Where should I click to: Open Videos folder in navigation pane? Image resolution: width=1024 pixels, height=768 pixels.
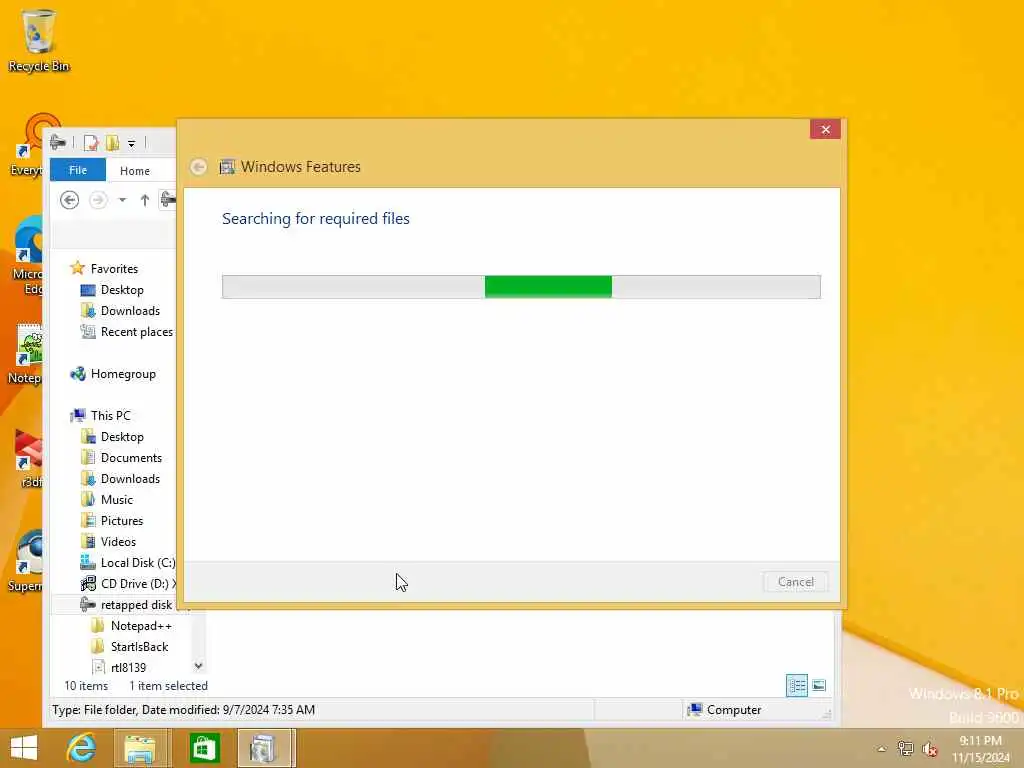click(118, 541)
